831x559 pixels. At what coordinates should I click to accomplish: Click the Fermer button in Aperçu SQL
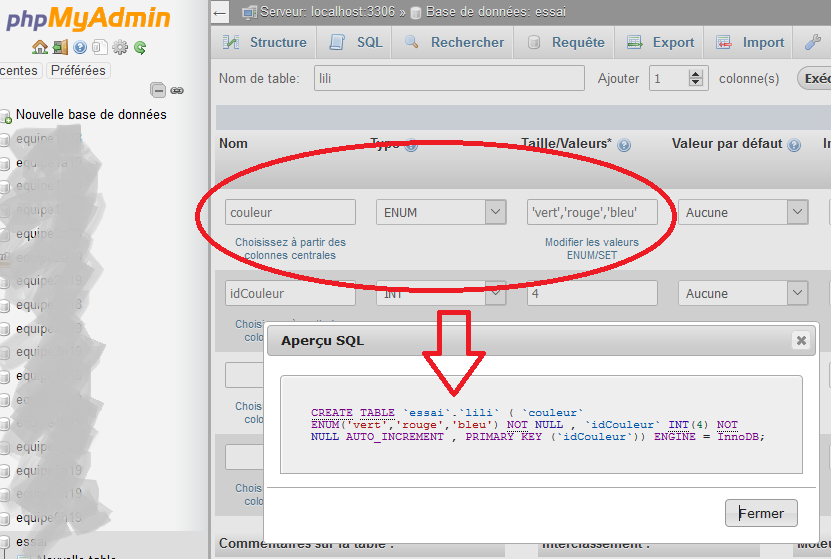point(761,513)
